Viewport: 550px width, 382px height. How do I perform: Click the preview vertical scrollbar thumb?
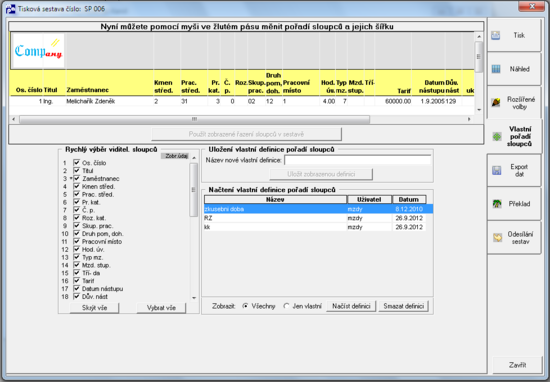pyautogui.click(x=479, y=57)
